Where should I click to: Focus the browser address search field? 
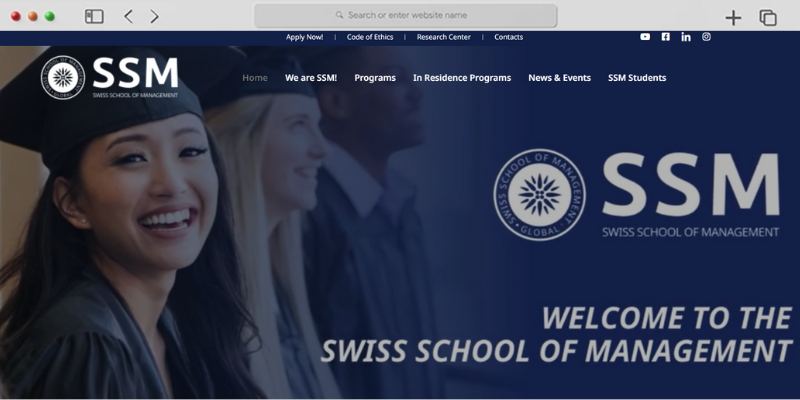pos(405,15)
